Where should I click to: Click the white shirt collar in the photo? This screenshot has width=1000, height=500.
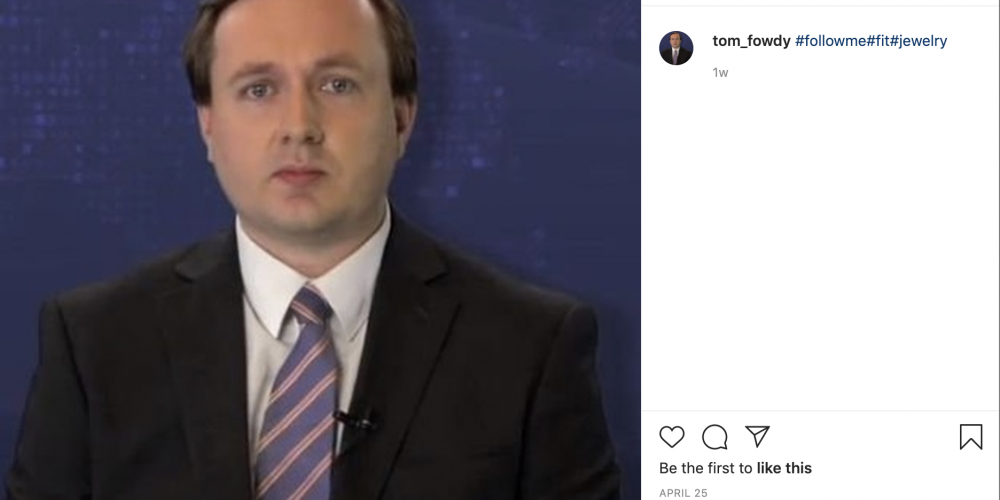coord(312,268)
